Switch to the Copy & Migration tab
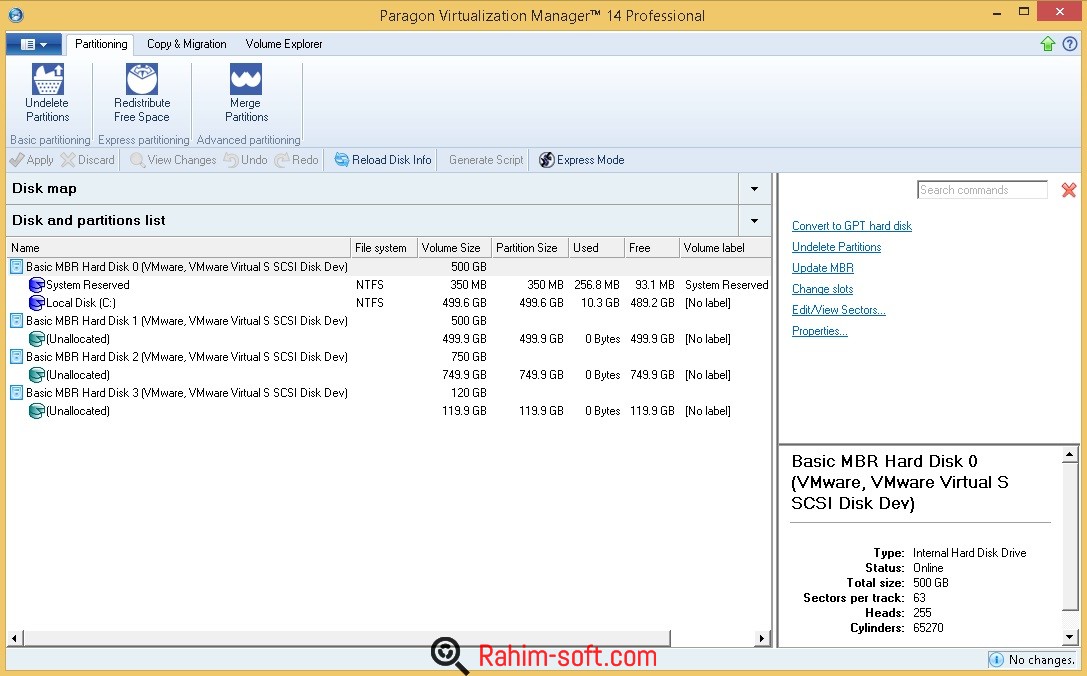Screen dimensions: 1087x676 (186, 44)
